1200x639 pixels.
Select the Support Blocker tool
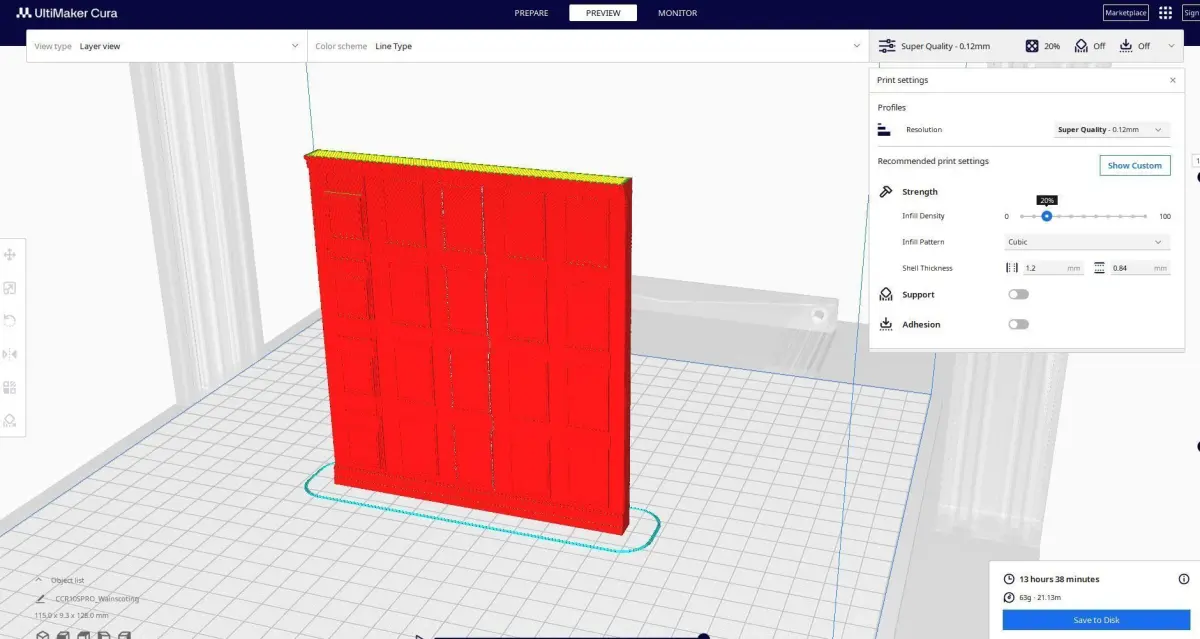click(x=10, y=420)
